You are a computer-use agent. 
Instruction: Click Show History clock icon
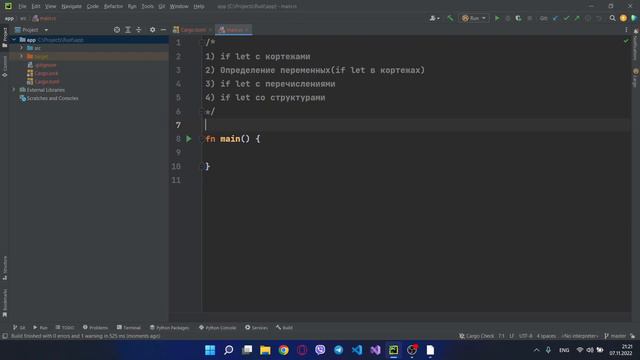pos(588,18)
